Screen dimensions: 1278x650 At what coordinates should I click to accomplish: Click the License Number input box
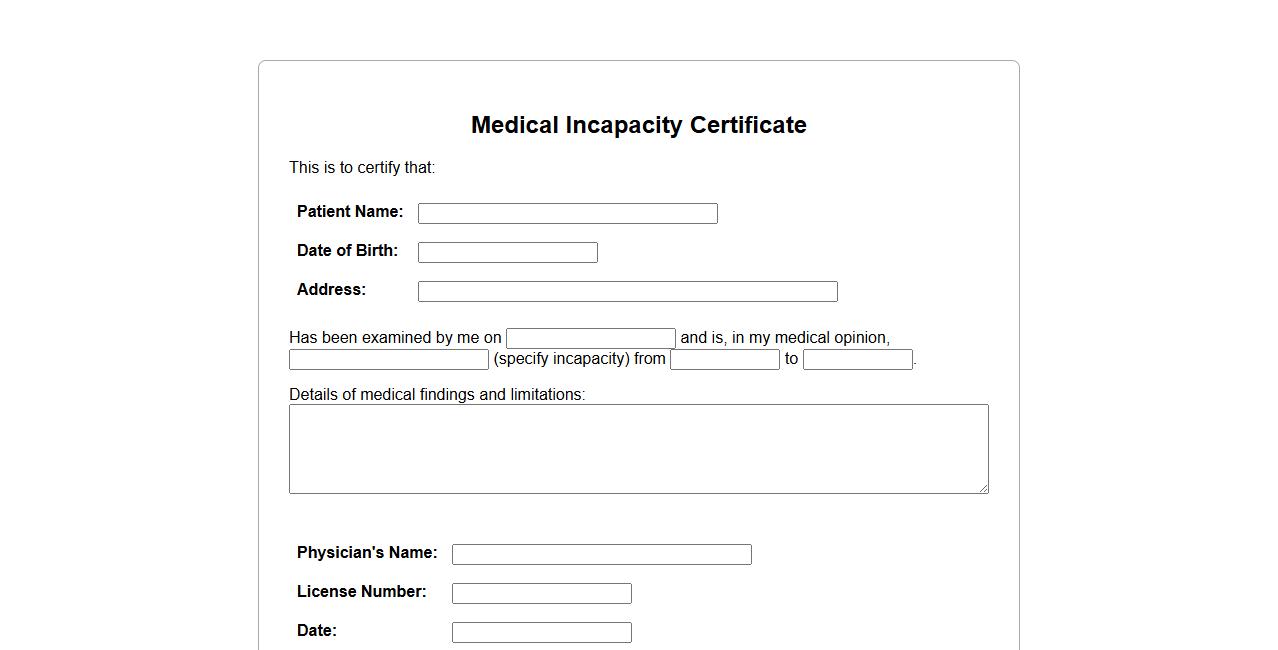541,593
